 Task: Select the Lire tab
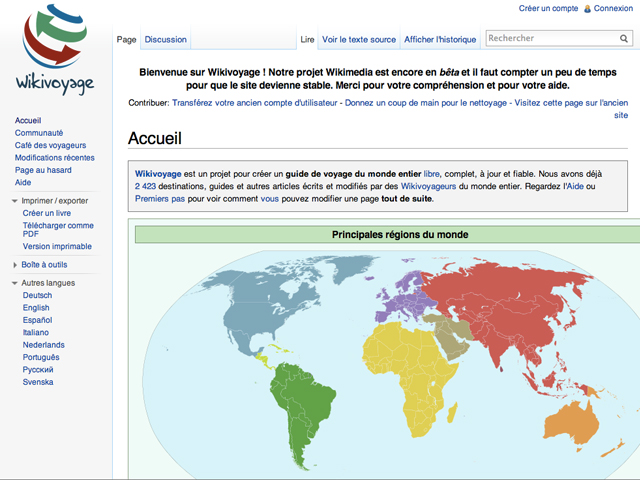point(307,40)
